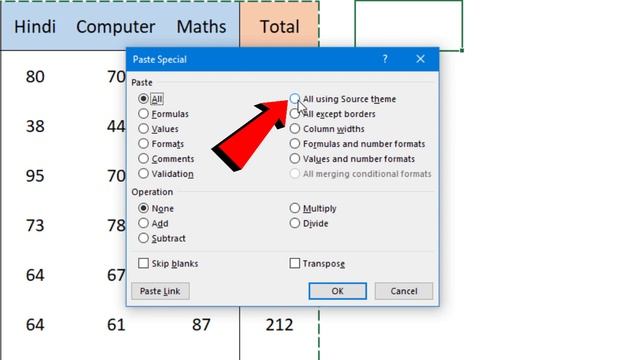Click the Maths column header cell
Image resolution: width=640 pixels, height=360 pixels.
point(201,27)
